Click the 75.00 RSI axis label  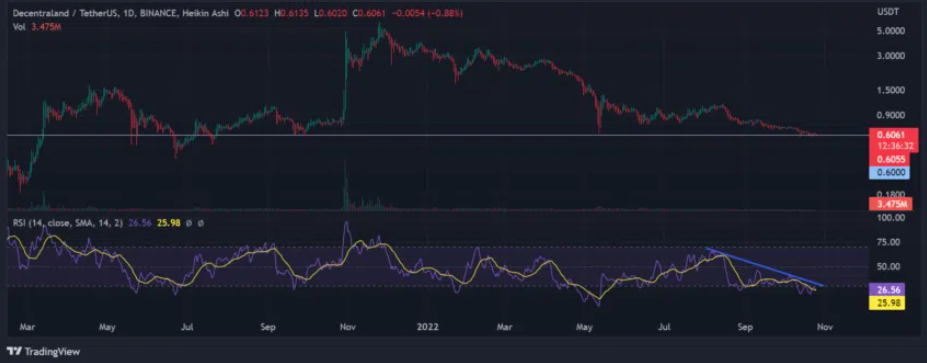[x=889, y=242]
